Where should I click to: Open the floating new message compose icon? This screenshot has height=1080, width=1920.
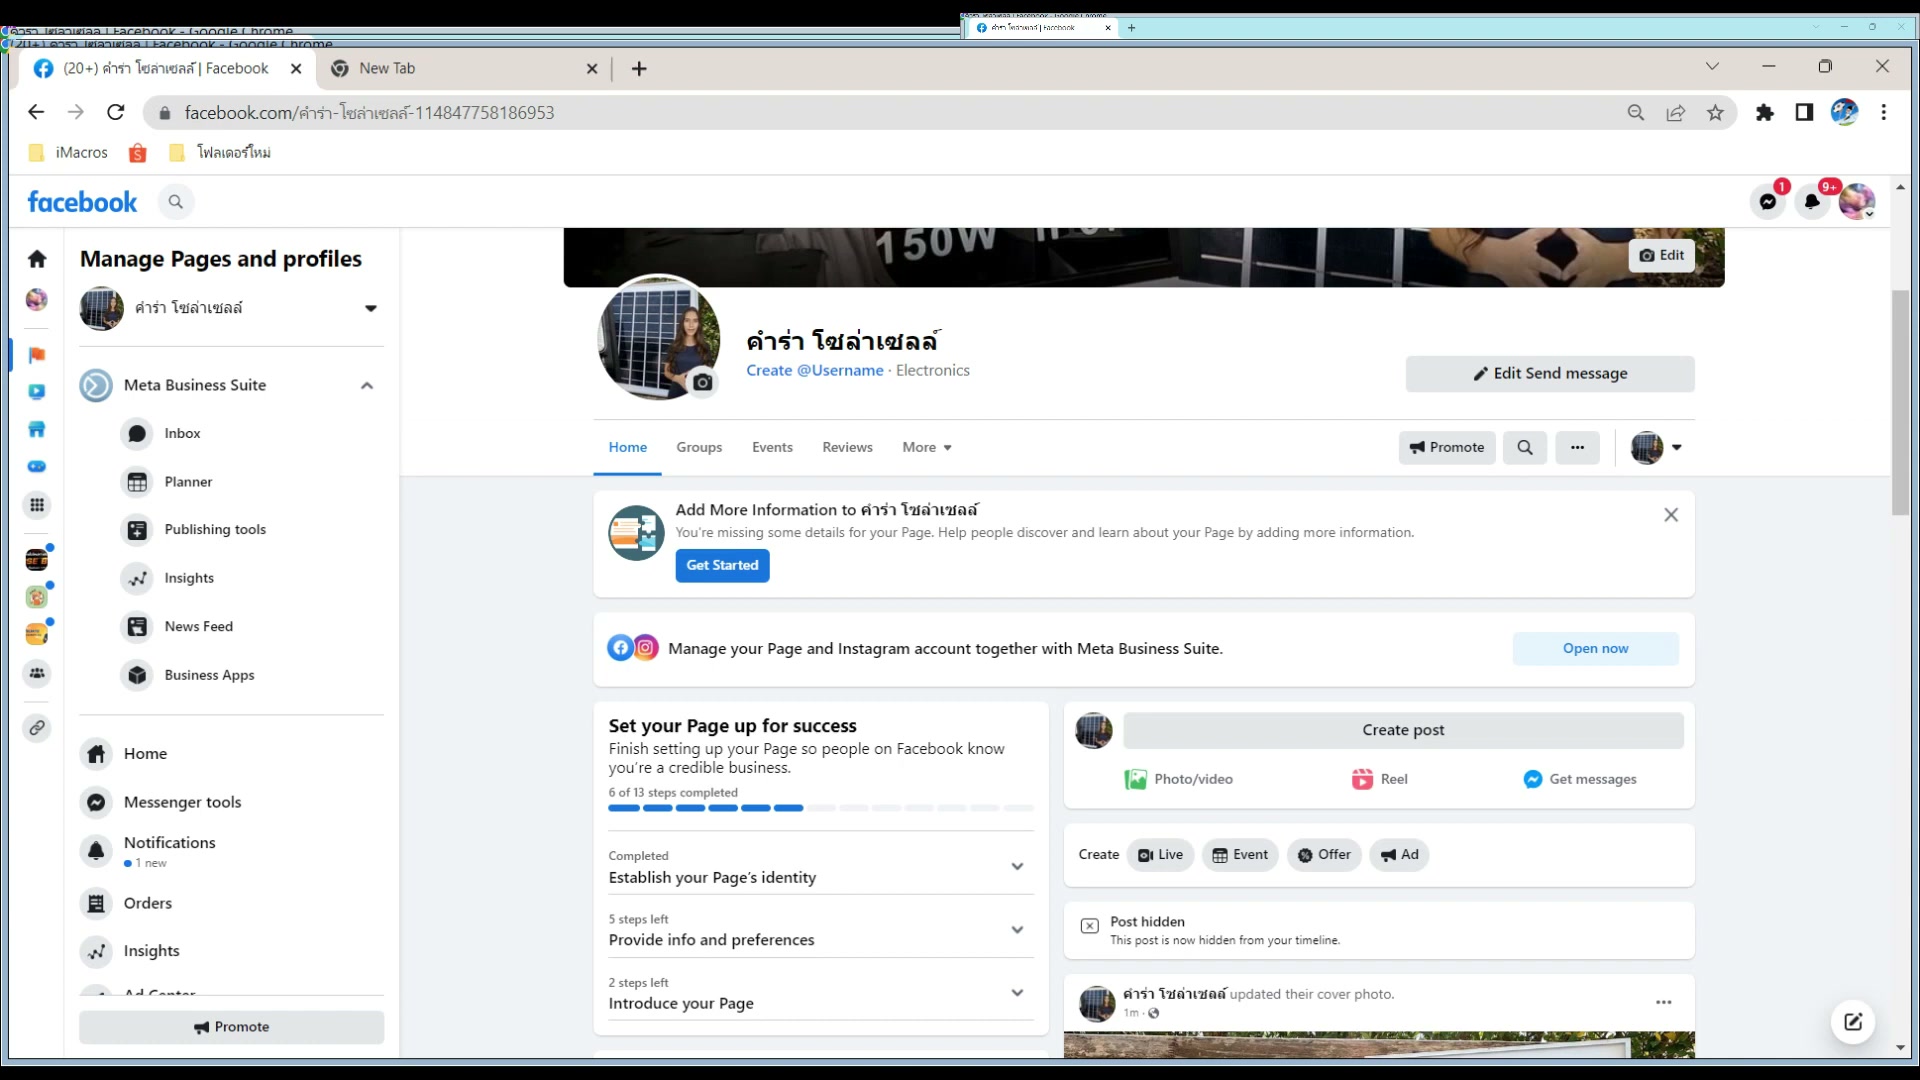point(1852,1021)
